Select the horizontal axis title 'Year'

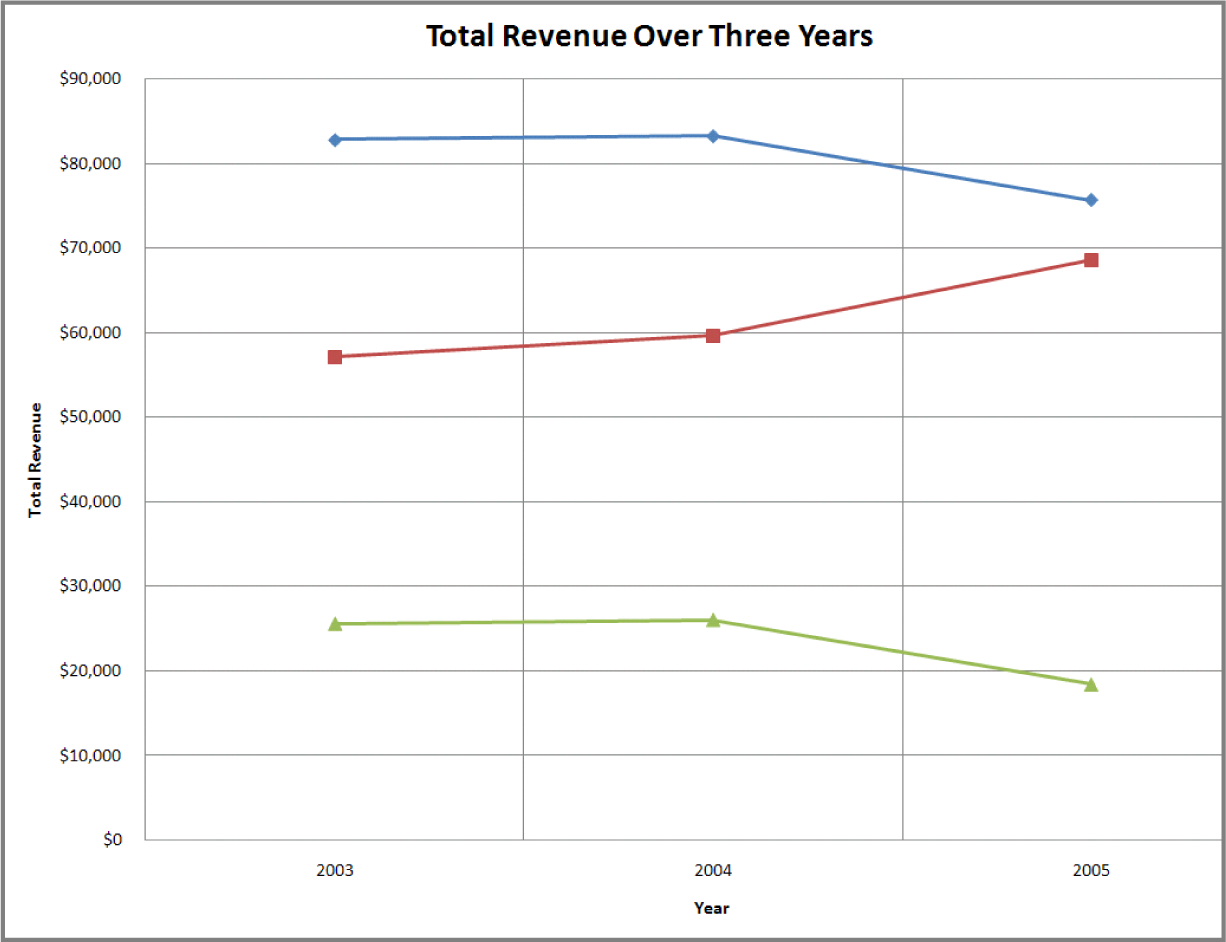(712, 908)
